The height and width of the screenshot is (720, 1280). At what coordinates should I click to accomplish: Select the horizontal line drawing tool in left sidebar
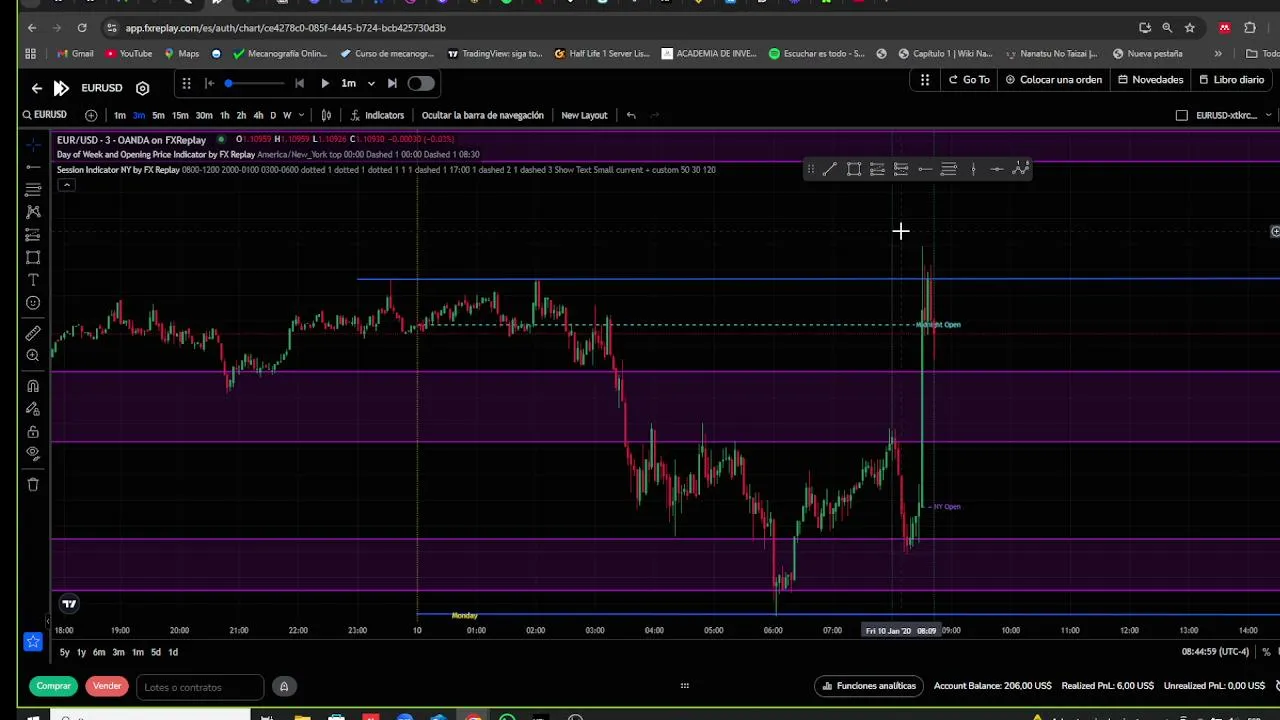(33, 167)
